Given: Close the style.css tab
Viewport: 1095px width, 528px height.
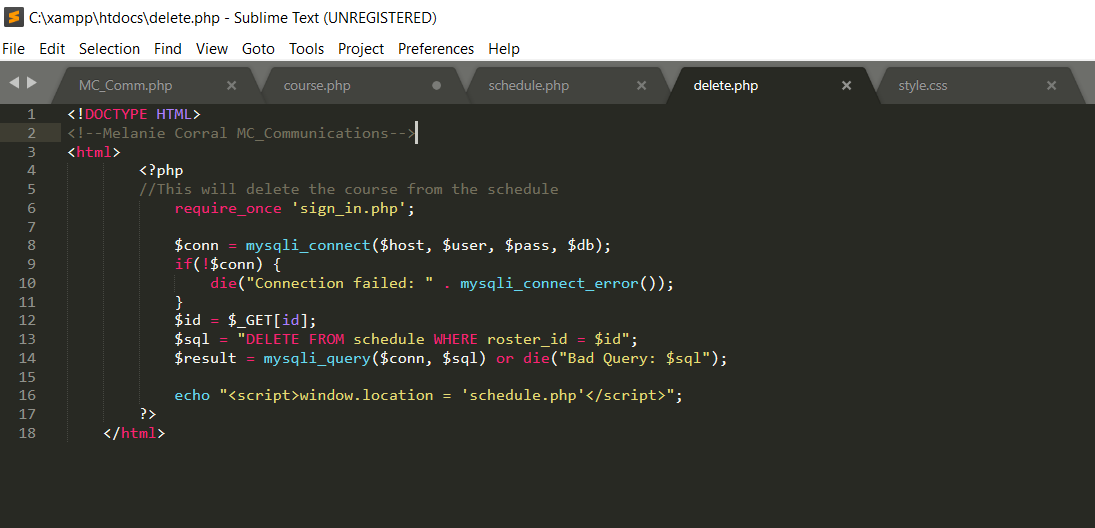Looking at the screenshot, I should (1052, 86).
